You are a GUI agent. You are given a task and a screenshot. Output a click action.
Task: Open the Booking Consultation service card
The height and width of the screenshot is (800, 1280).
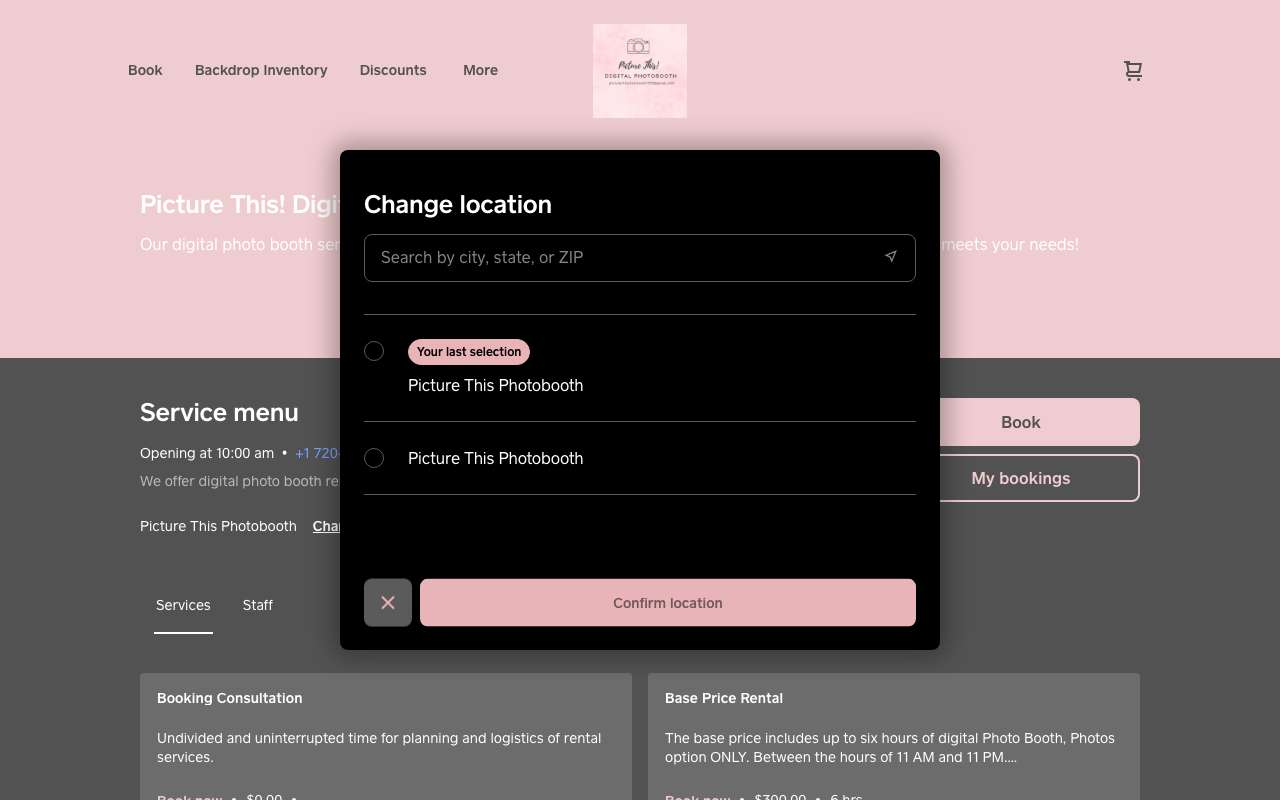point(386,736)
